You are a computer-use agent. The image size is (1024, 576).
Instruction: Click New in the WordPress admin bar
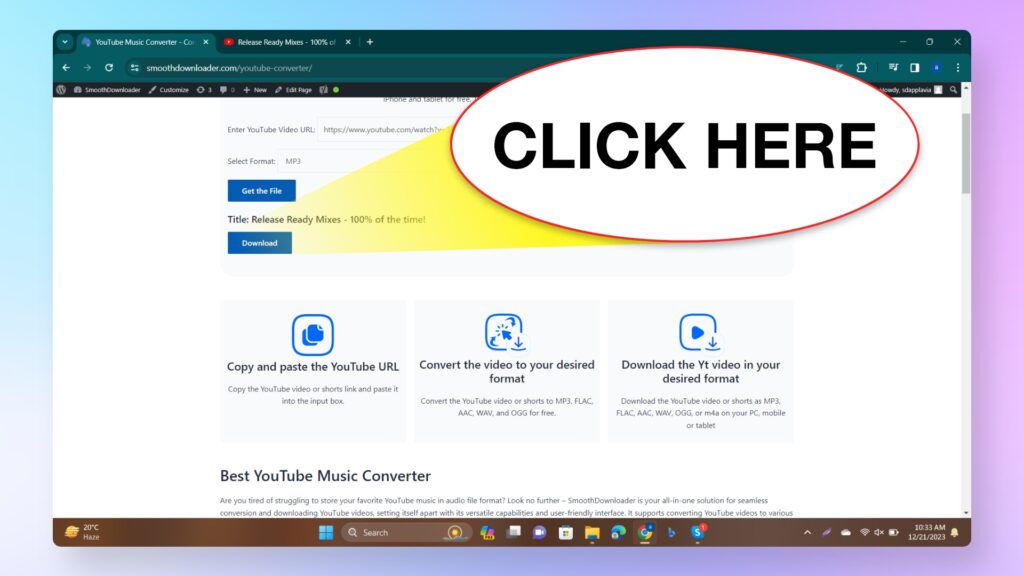pos(255,90)
